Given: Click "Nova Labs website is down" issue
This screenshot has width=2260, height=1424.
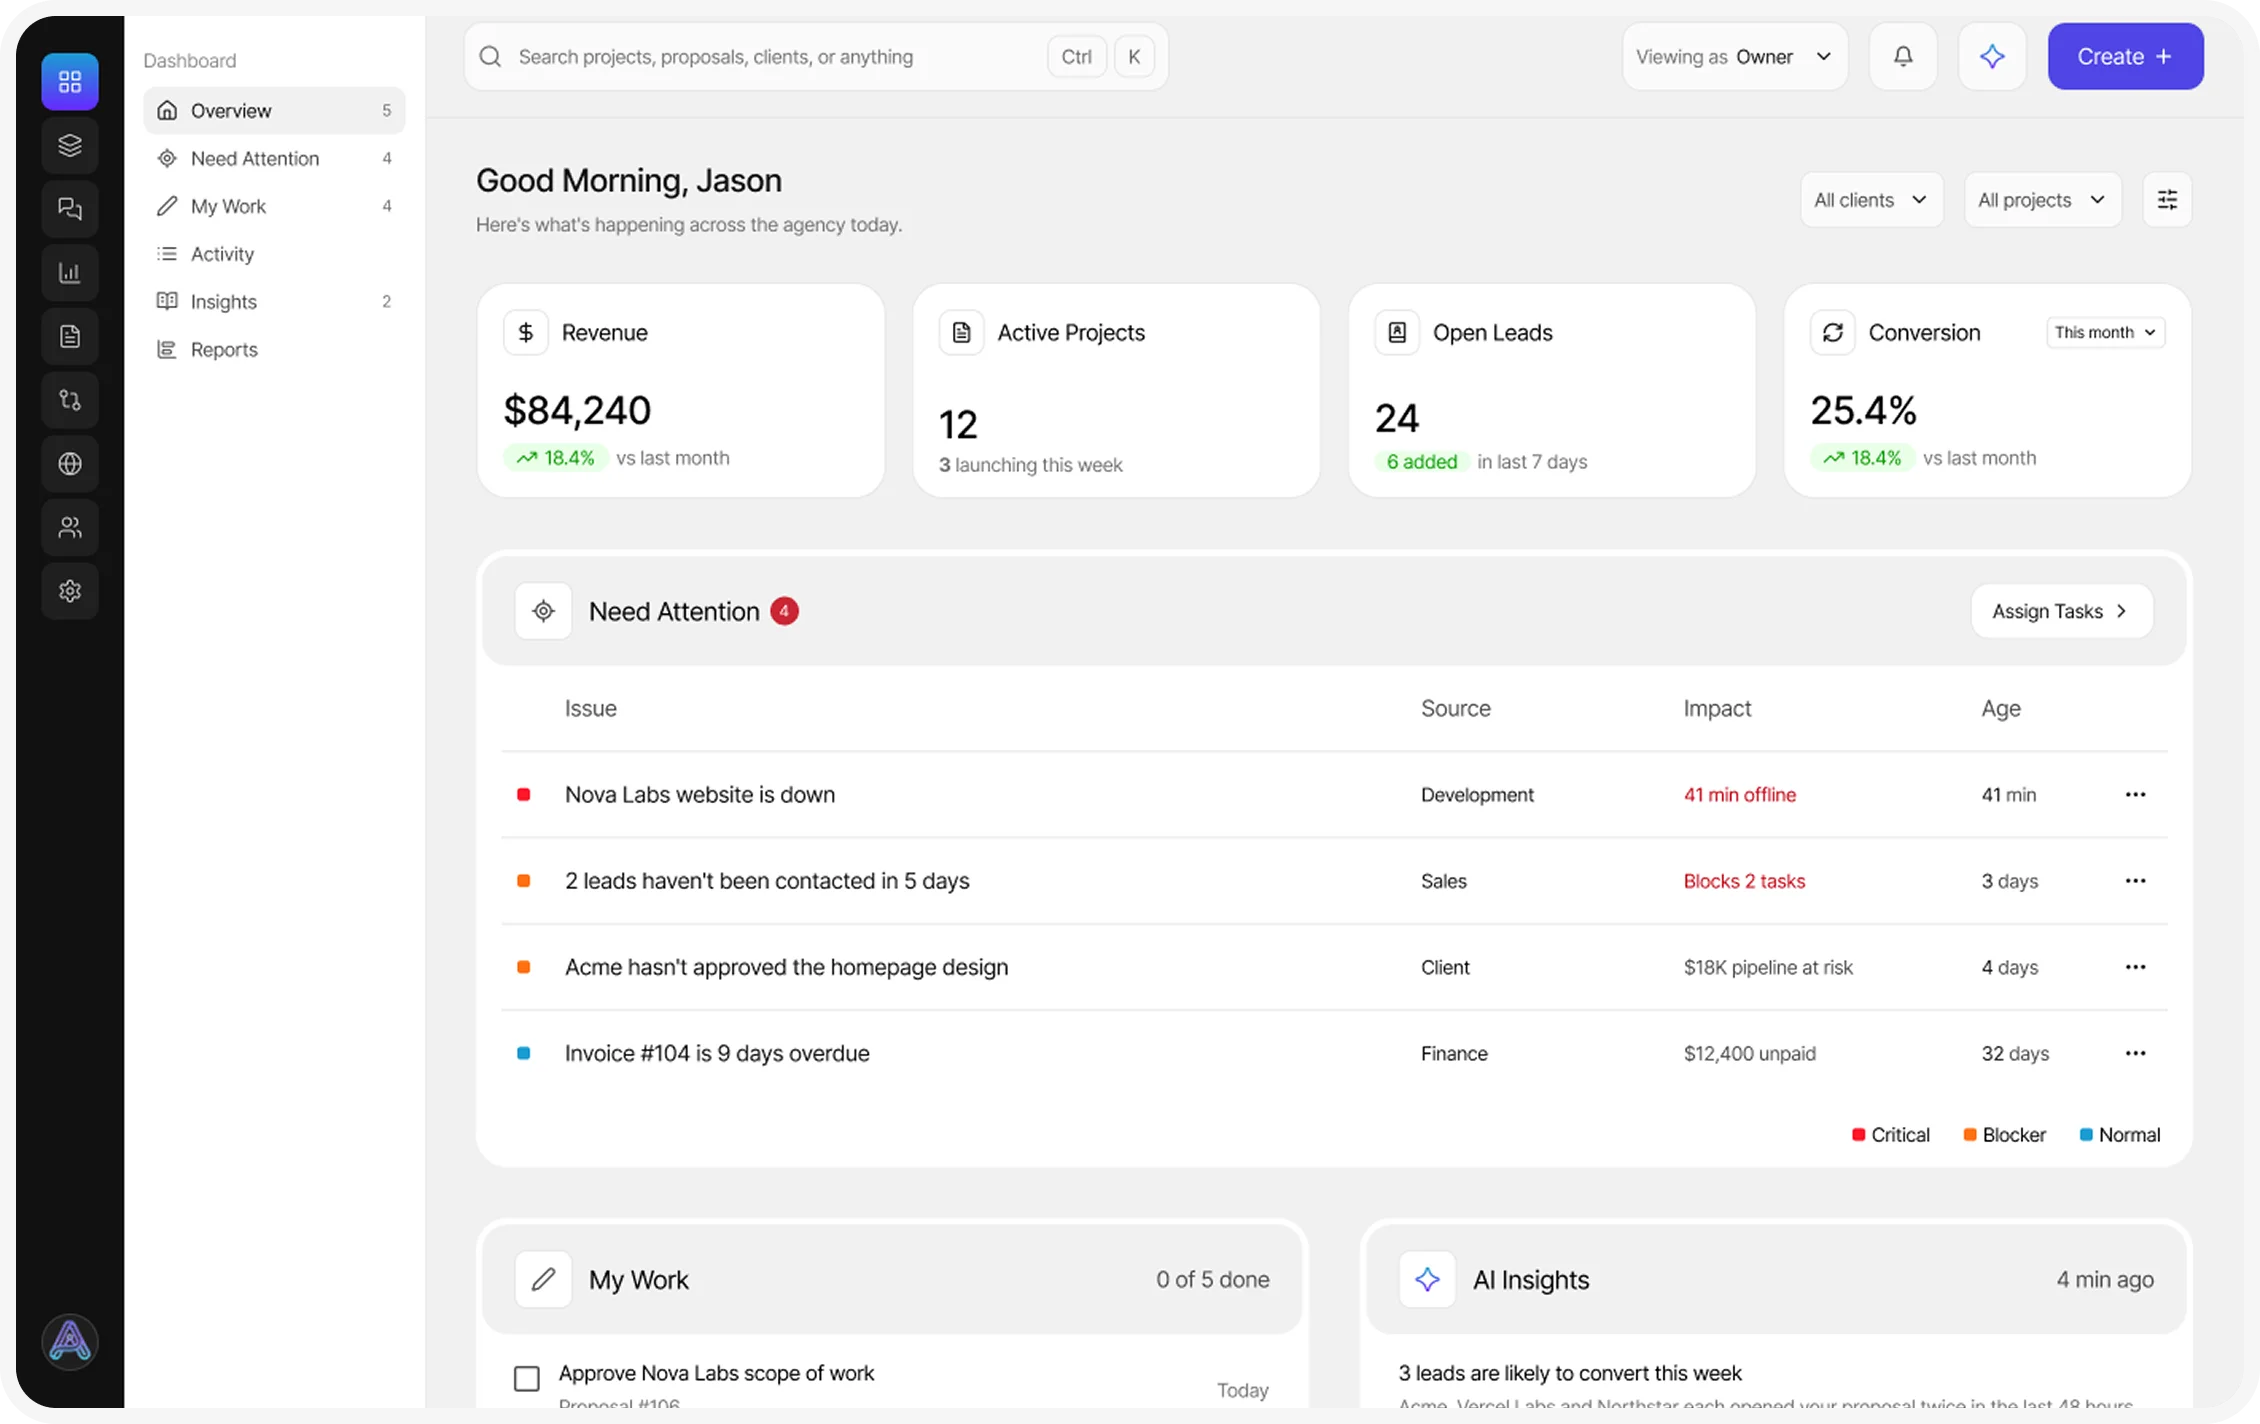Looking at the screenshot, I should click(x=700, y=795).
